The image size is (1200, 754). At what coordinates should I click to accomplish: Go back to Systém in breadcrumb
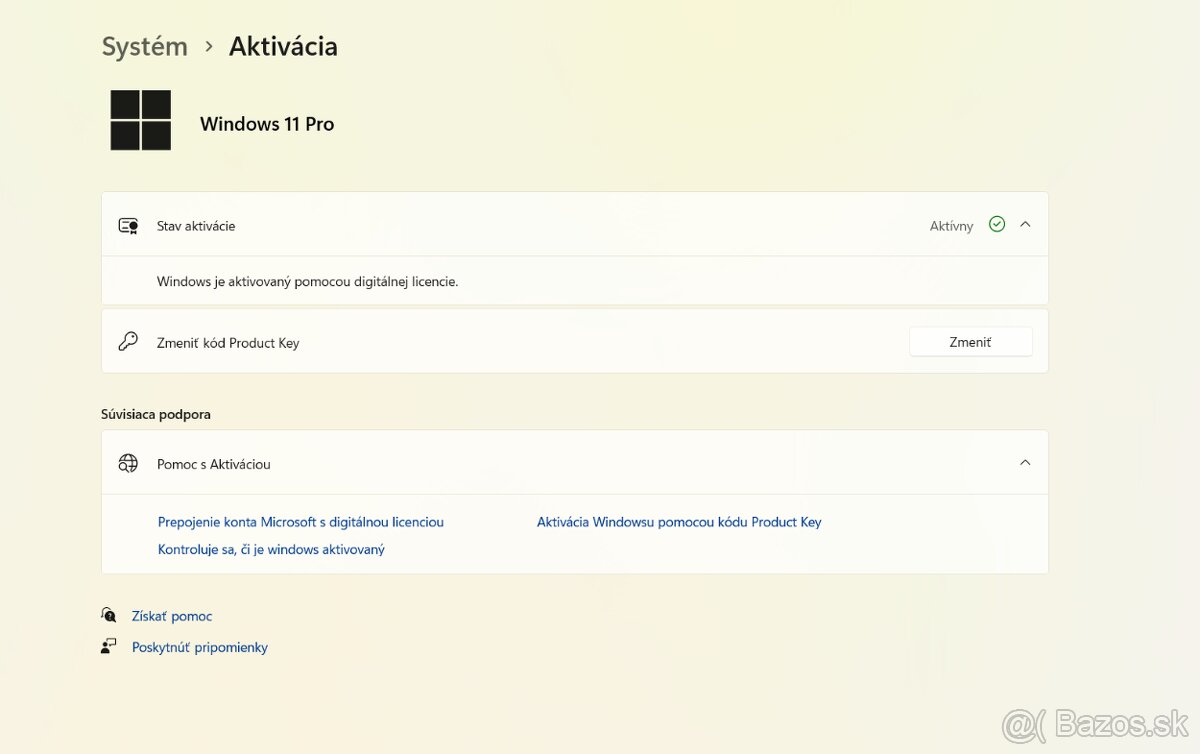pyautogui.click(x=145, y=47)
